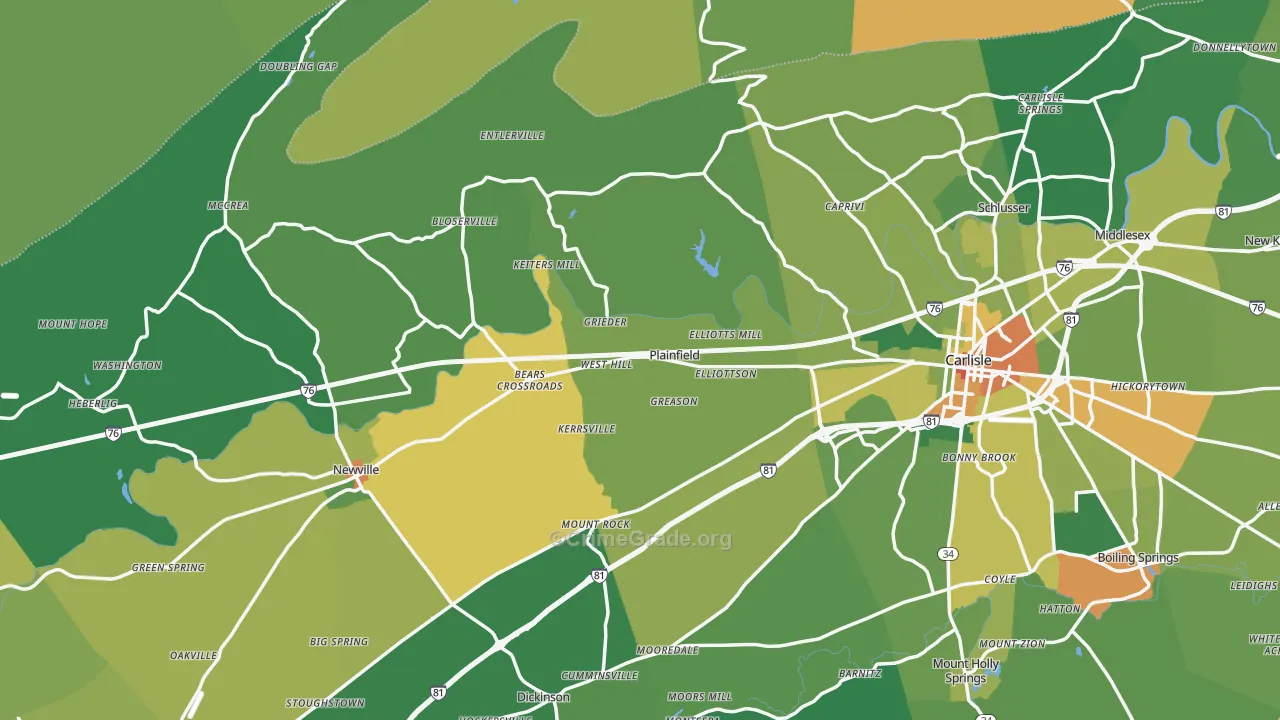Select the Barnitz label

pos(860,674)
